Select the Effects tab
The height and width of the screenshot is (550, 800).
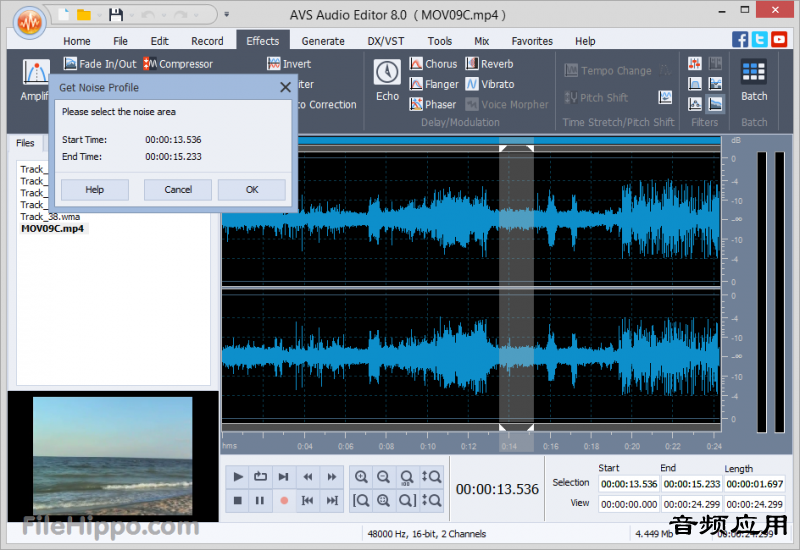pos(263,41)
